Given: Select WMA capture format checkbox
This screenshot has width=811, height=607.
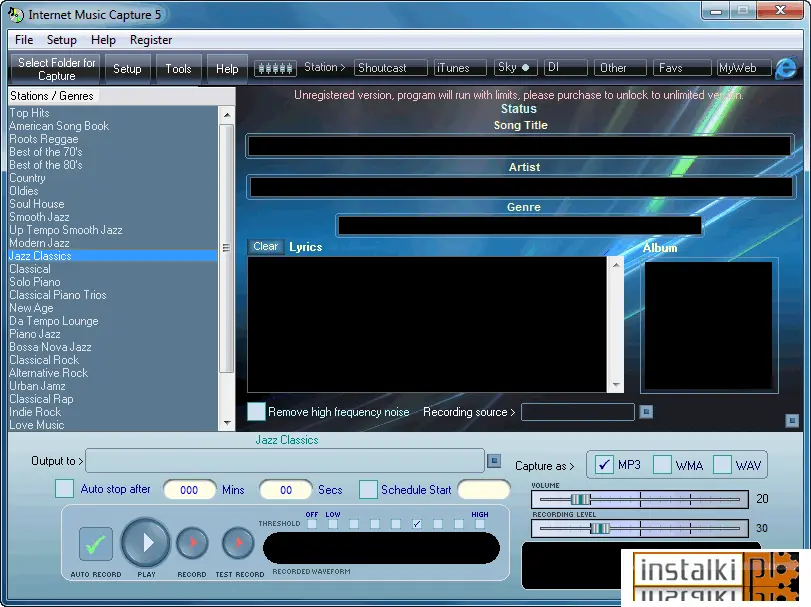Looking at the screenshot, I should click(662, 465).
